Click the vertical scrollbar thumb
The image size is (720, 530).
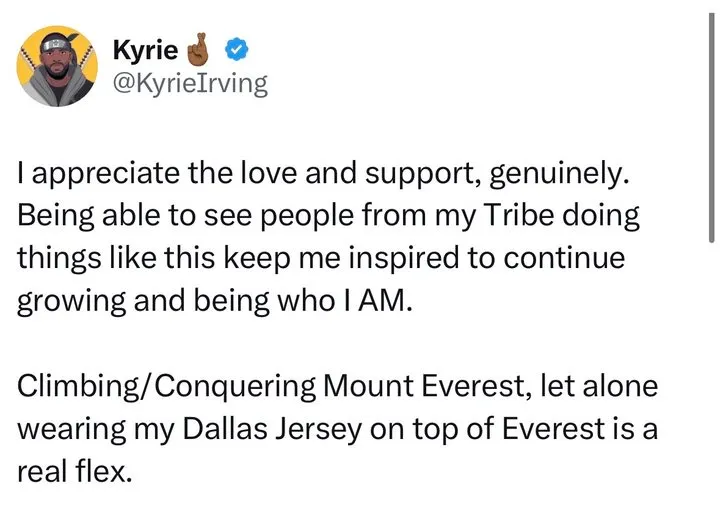[x=711, y=128]
